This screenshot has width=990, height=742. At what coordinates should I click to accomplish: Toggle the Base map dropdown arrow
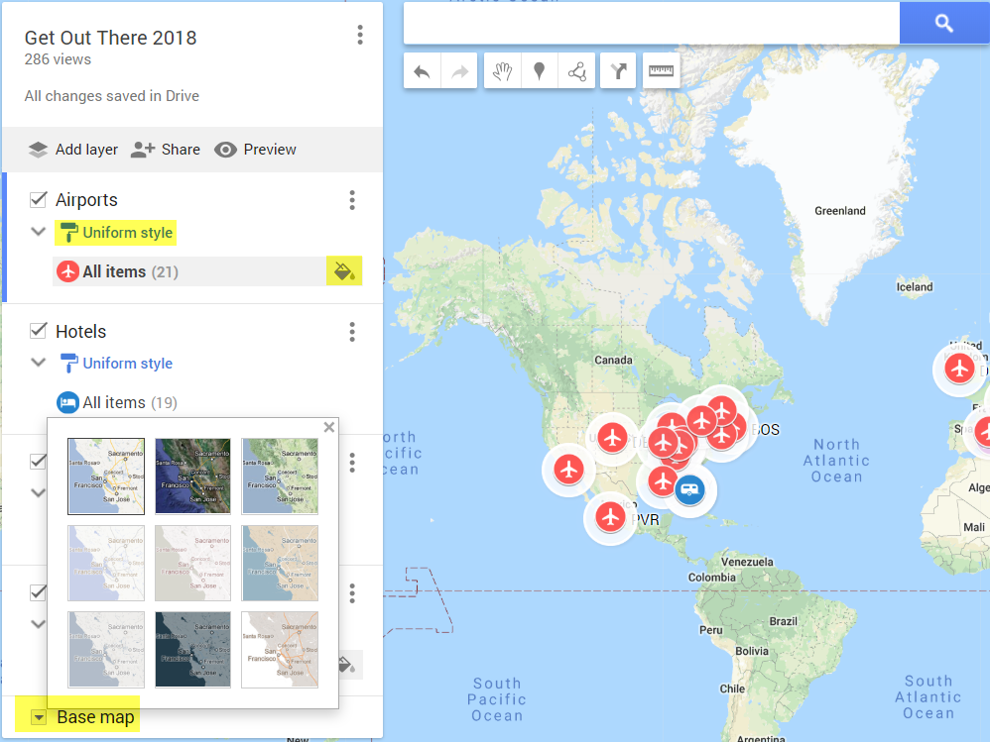point(39,717)
